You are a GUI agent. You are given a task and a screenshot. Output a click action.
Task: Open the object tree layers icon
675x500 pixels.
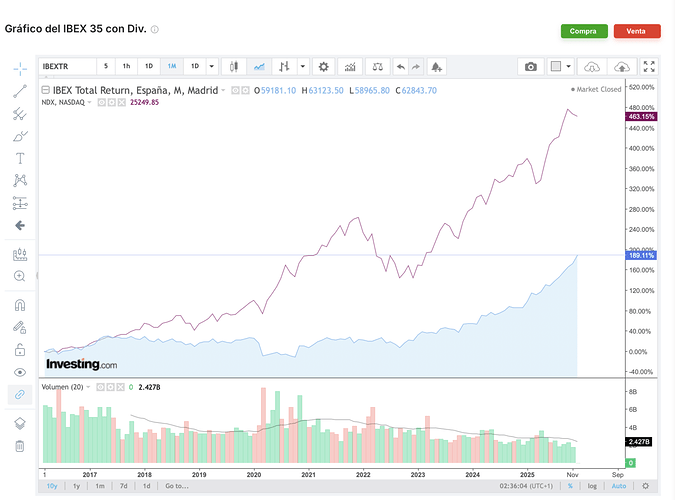pos(20,423)
